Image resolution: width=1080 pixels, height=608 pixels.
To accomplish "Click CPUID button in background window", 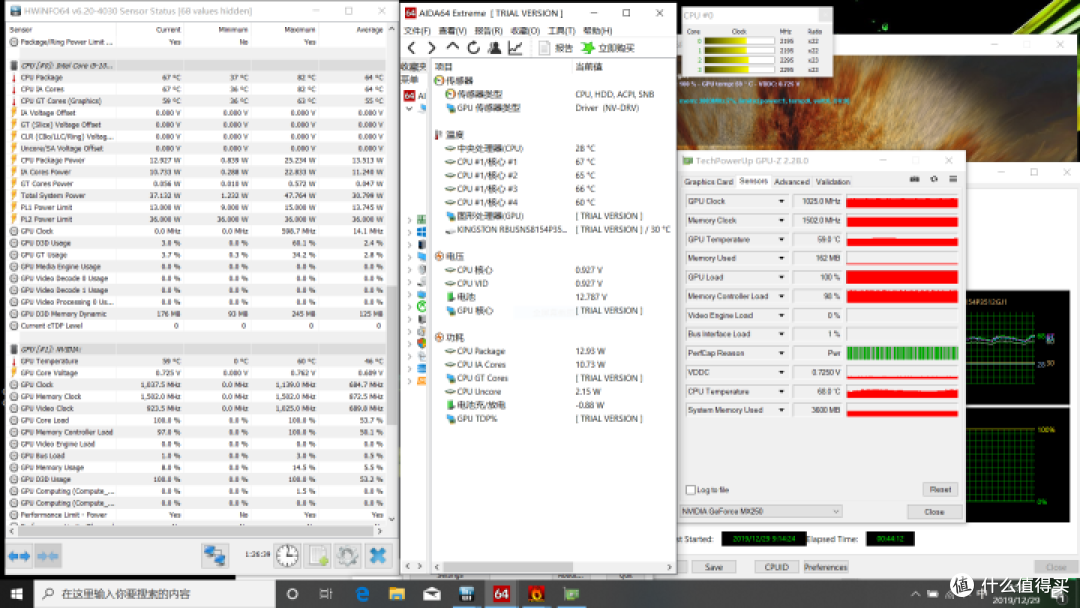I will (x=776, y=567).
